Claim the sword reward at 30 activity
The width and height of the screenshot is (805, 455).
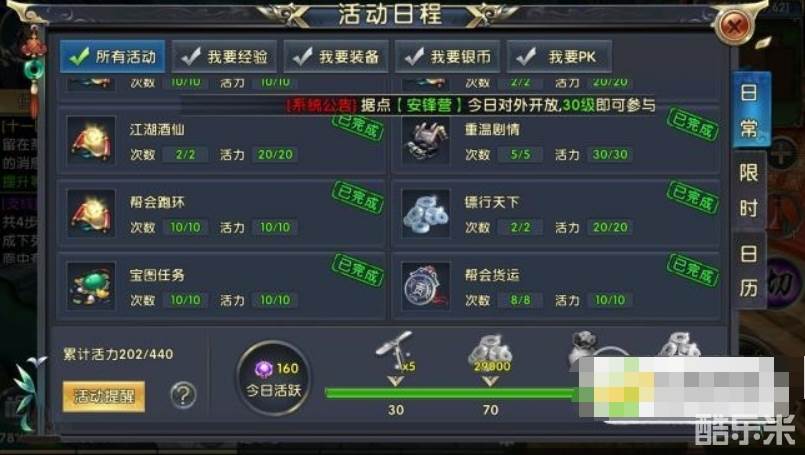395,351
